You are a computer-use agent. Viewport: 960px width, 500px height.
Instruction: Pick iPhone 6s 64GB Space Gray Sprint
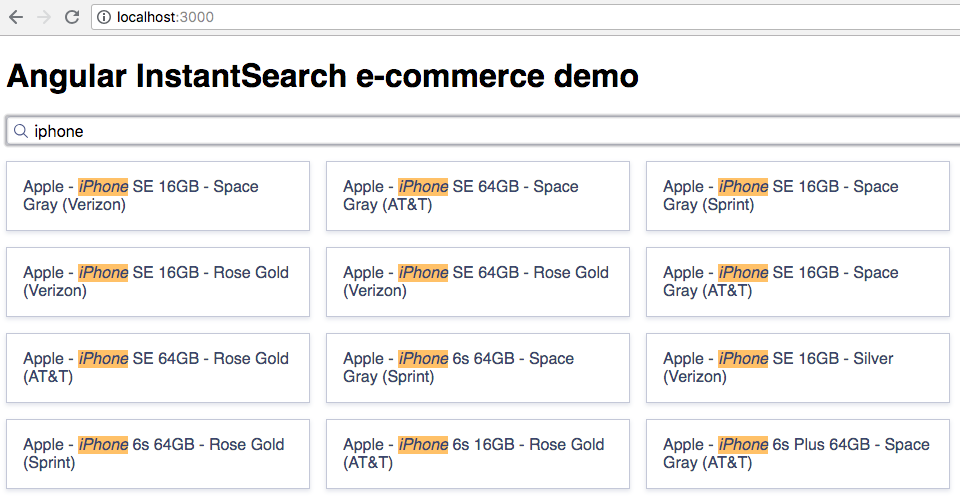pyautogui.click(x=477, y=368)
